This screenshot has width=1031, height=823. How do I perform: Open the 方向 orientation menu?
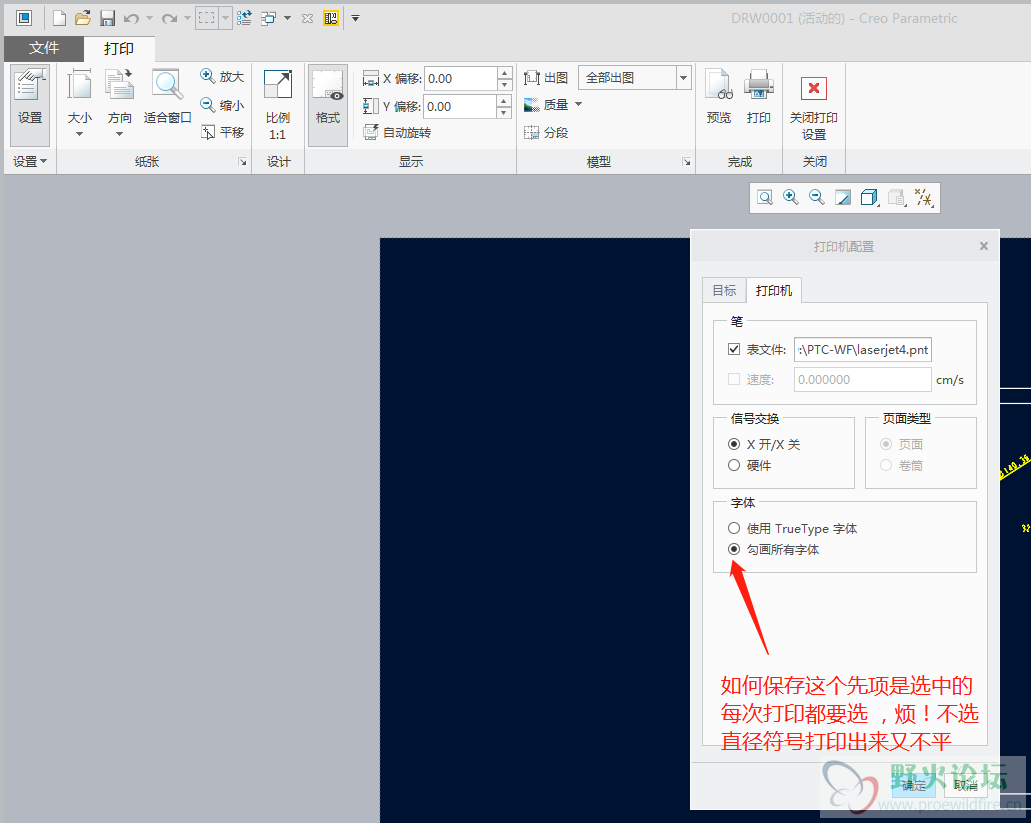pyautogui.click(x=120, y=104)
